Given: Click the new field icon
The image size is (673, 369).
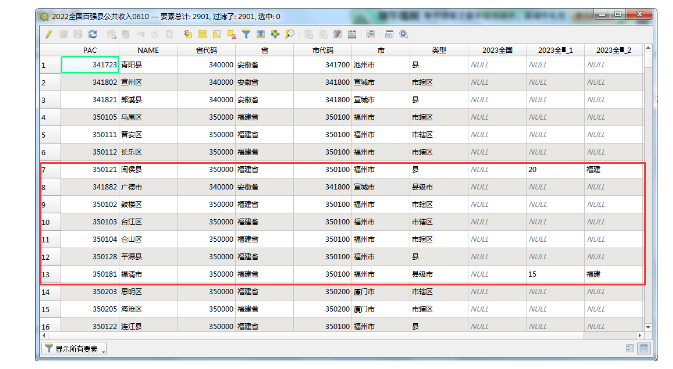Looking at the screenshot, I should [x=309, y=34].
